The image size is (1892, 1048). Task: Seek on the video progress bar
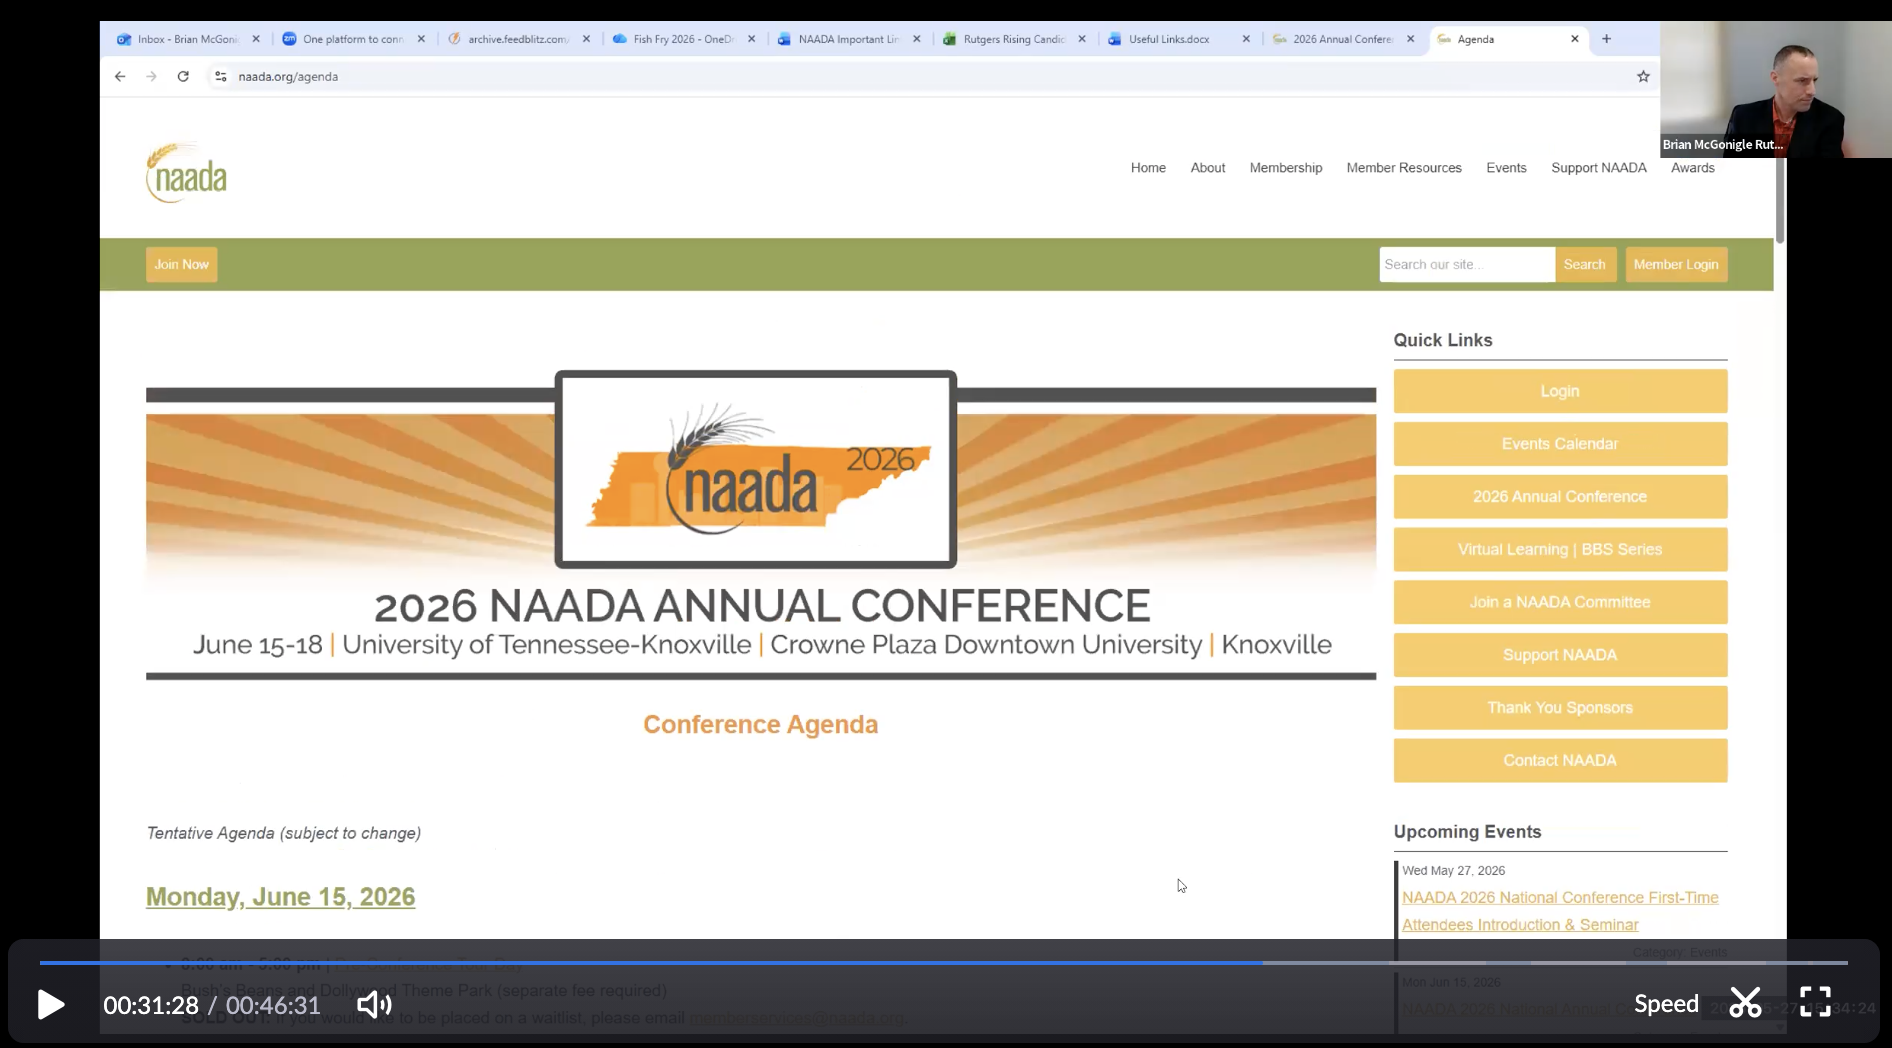943,963
